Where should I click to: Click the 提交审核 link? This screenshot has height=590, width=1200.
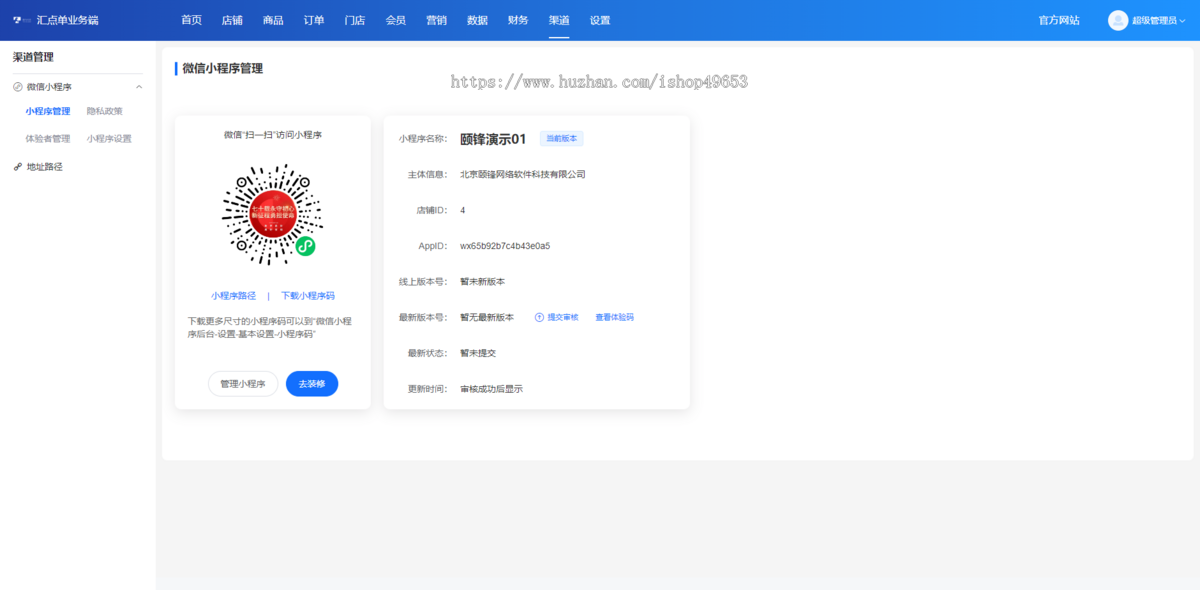[563, 317]
